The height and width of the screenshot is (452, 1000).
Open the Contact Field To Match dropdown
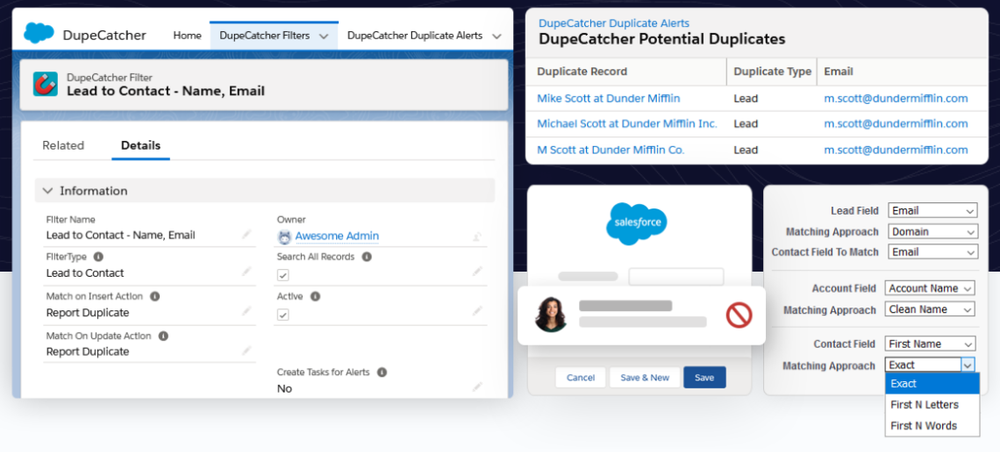[932, 252]
